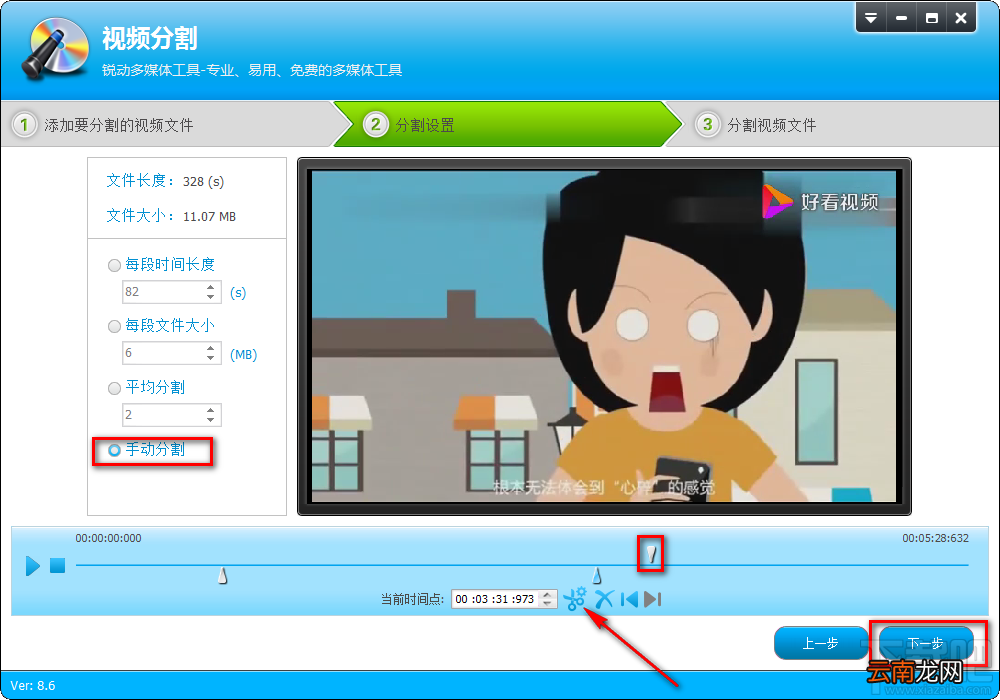Viewport: 1000px width, 700px height.
Task: Click the timeline playhead slider handle
Action: [x=651, y=553]
